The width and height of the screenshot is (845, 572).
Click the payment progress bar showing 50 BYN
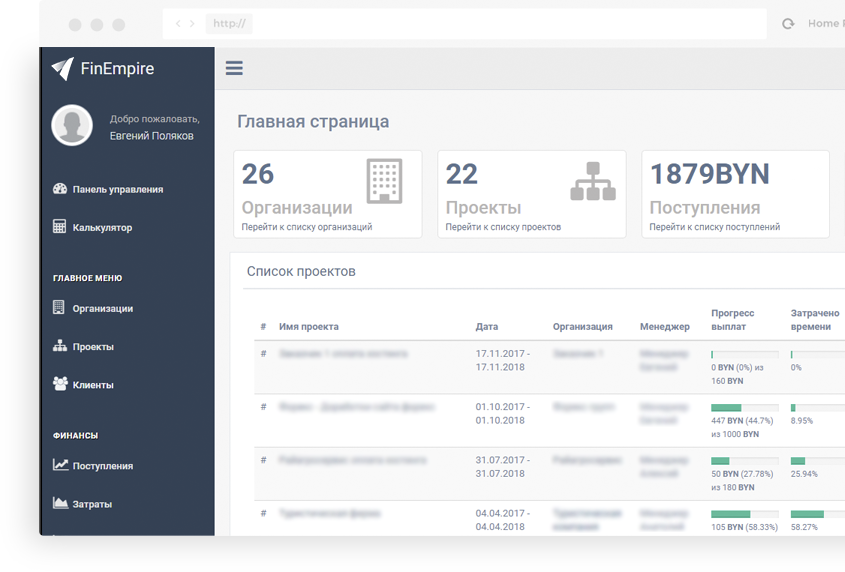(745, 461)
